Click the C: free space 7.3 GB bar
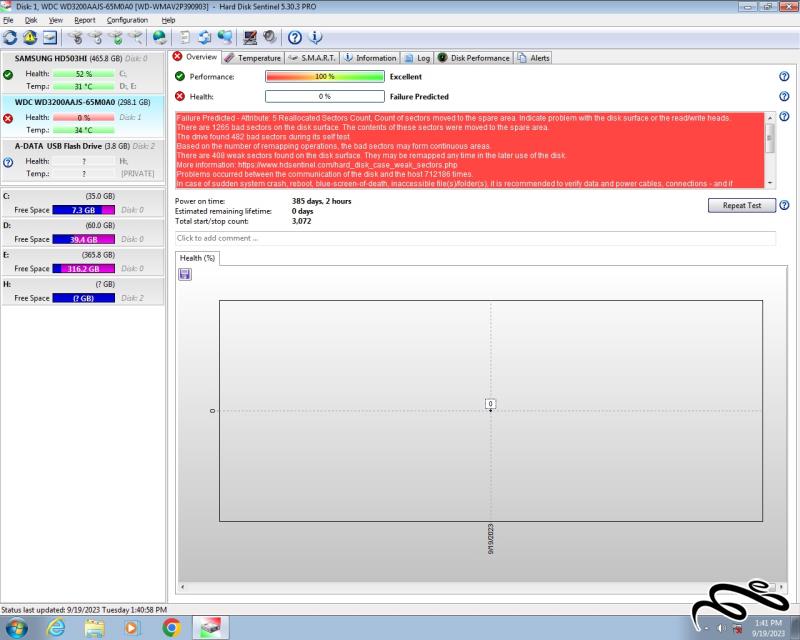The height and width of the screenshot is (640, 800). click(x=84, y=210)
